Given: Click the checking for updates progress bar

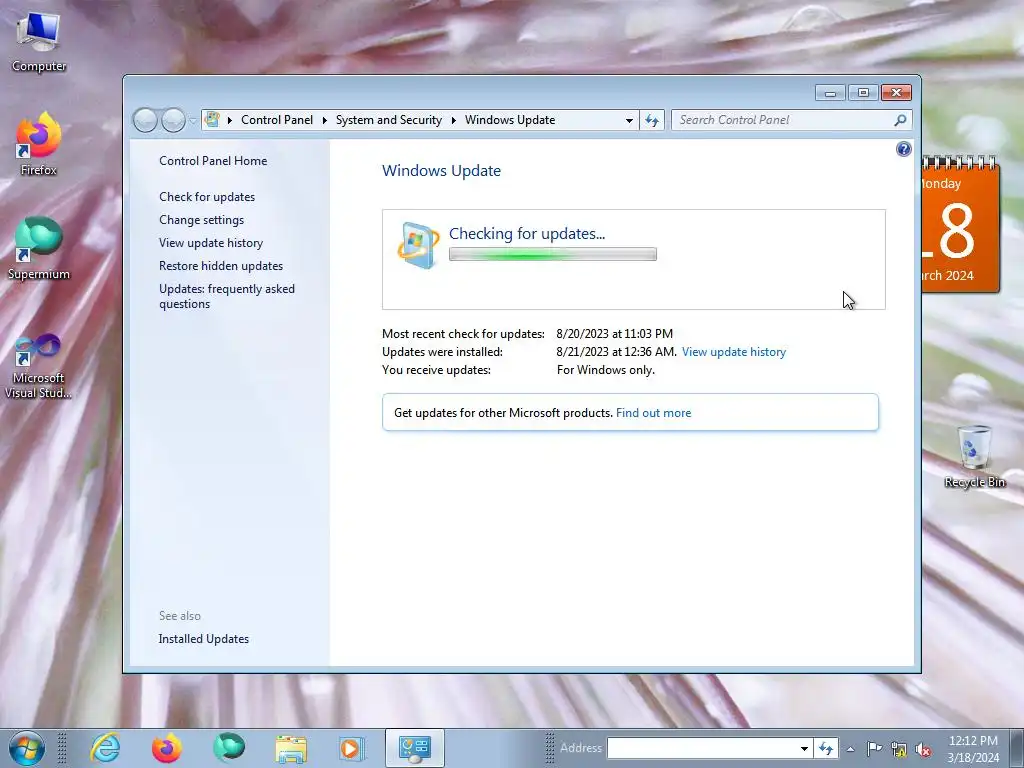Looking at the screenshot, I should click(552, 255).
